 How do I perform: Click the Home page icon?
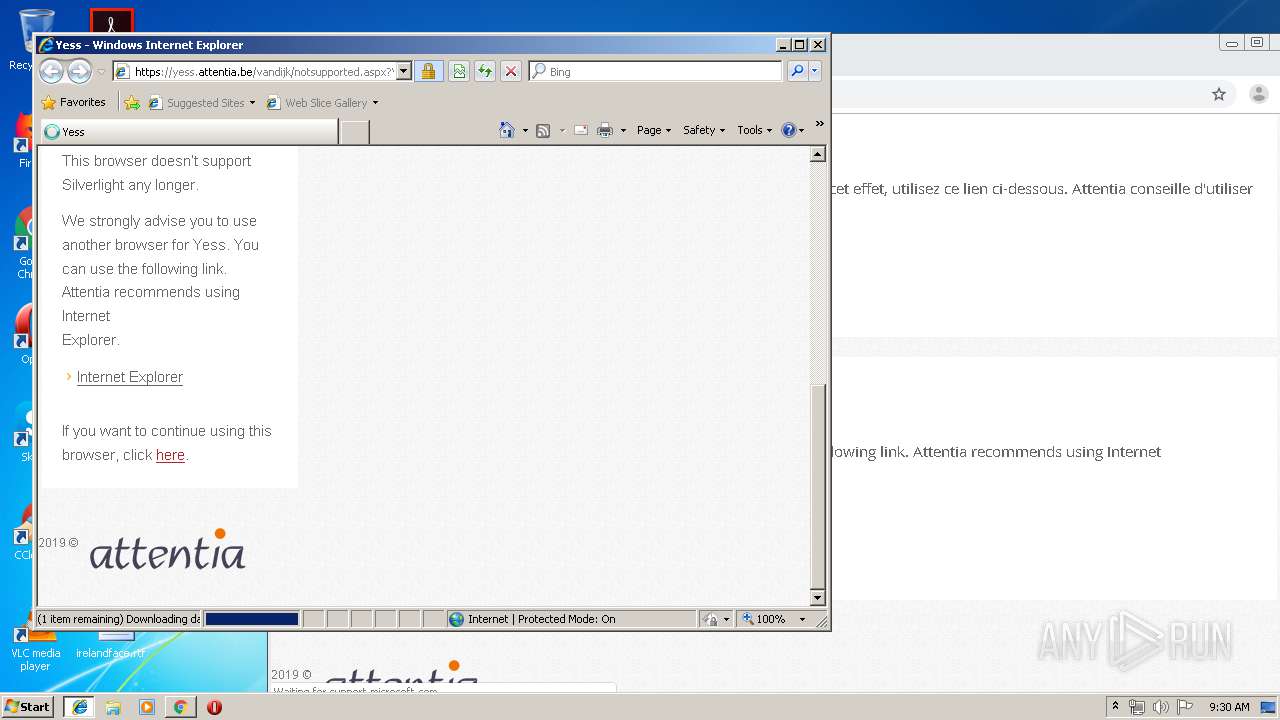(507, 130)
